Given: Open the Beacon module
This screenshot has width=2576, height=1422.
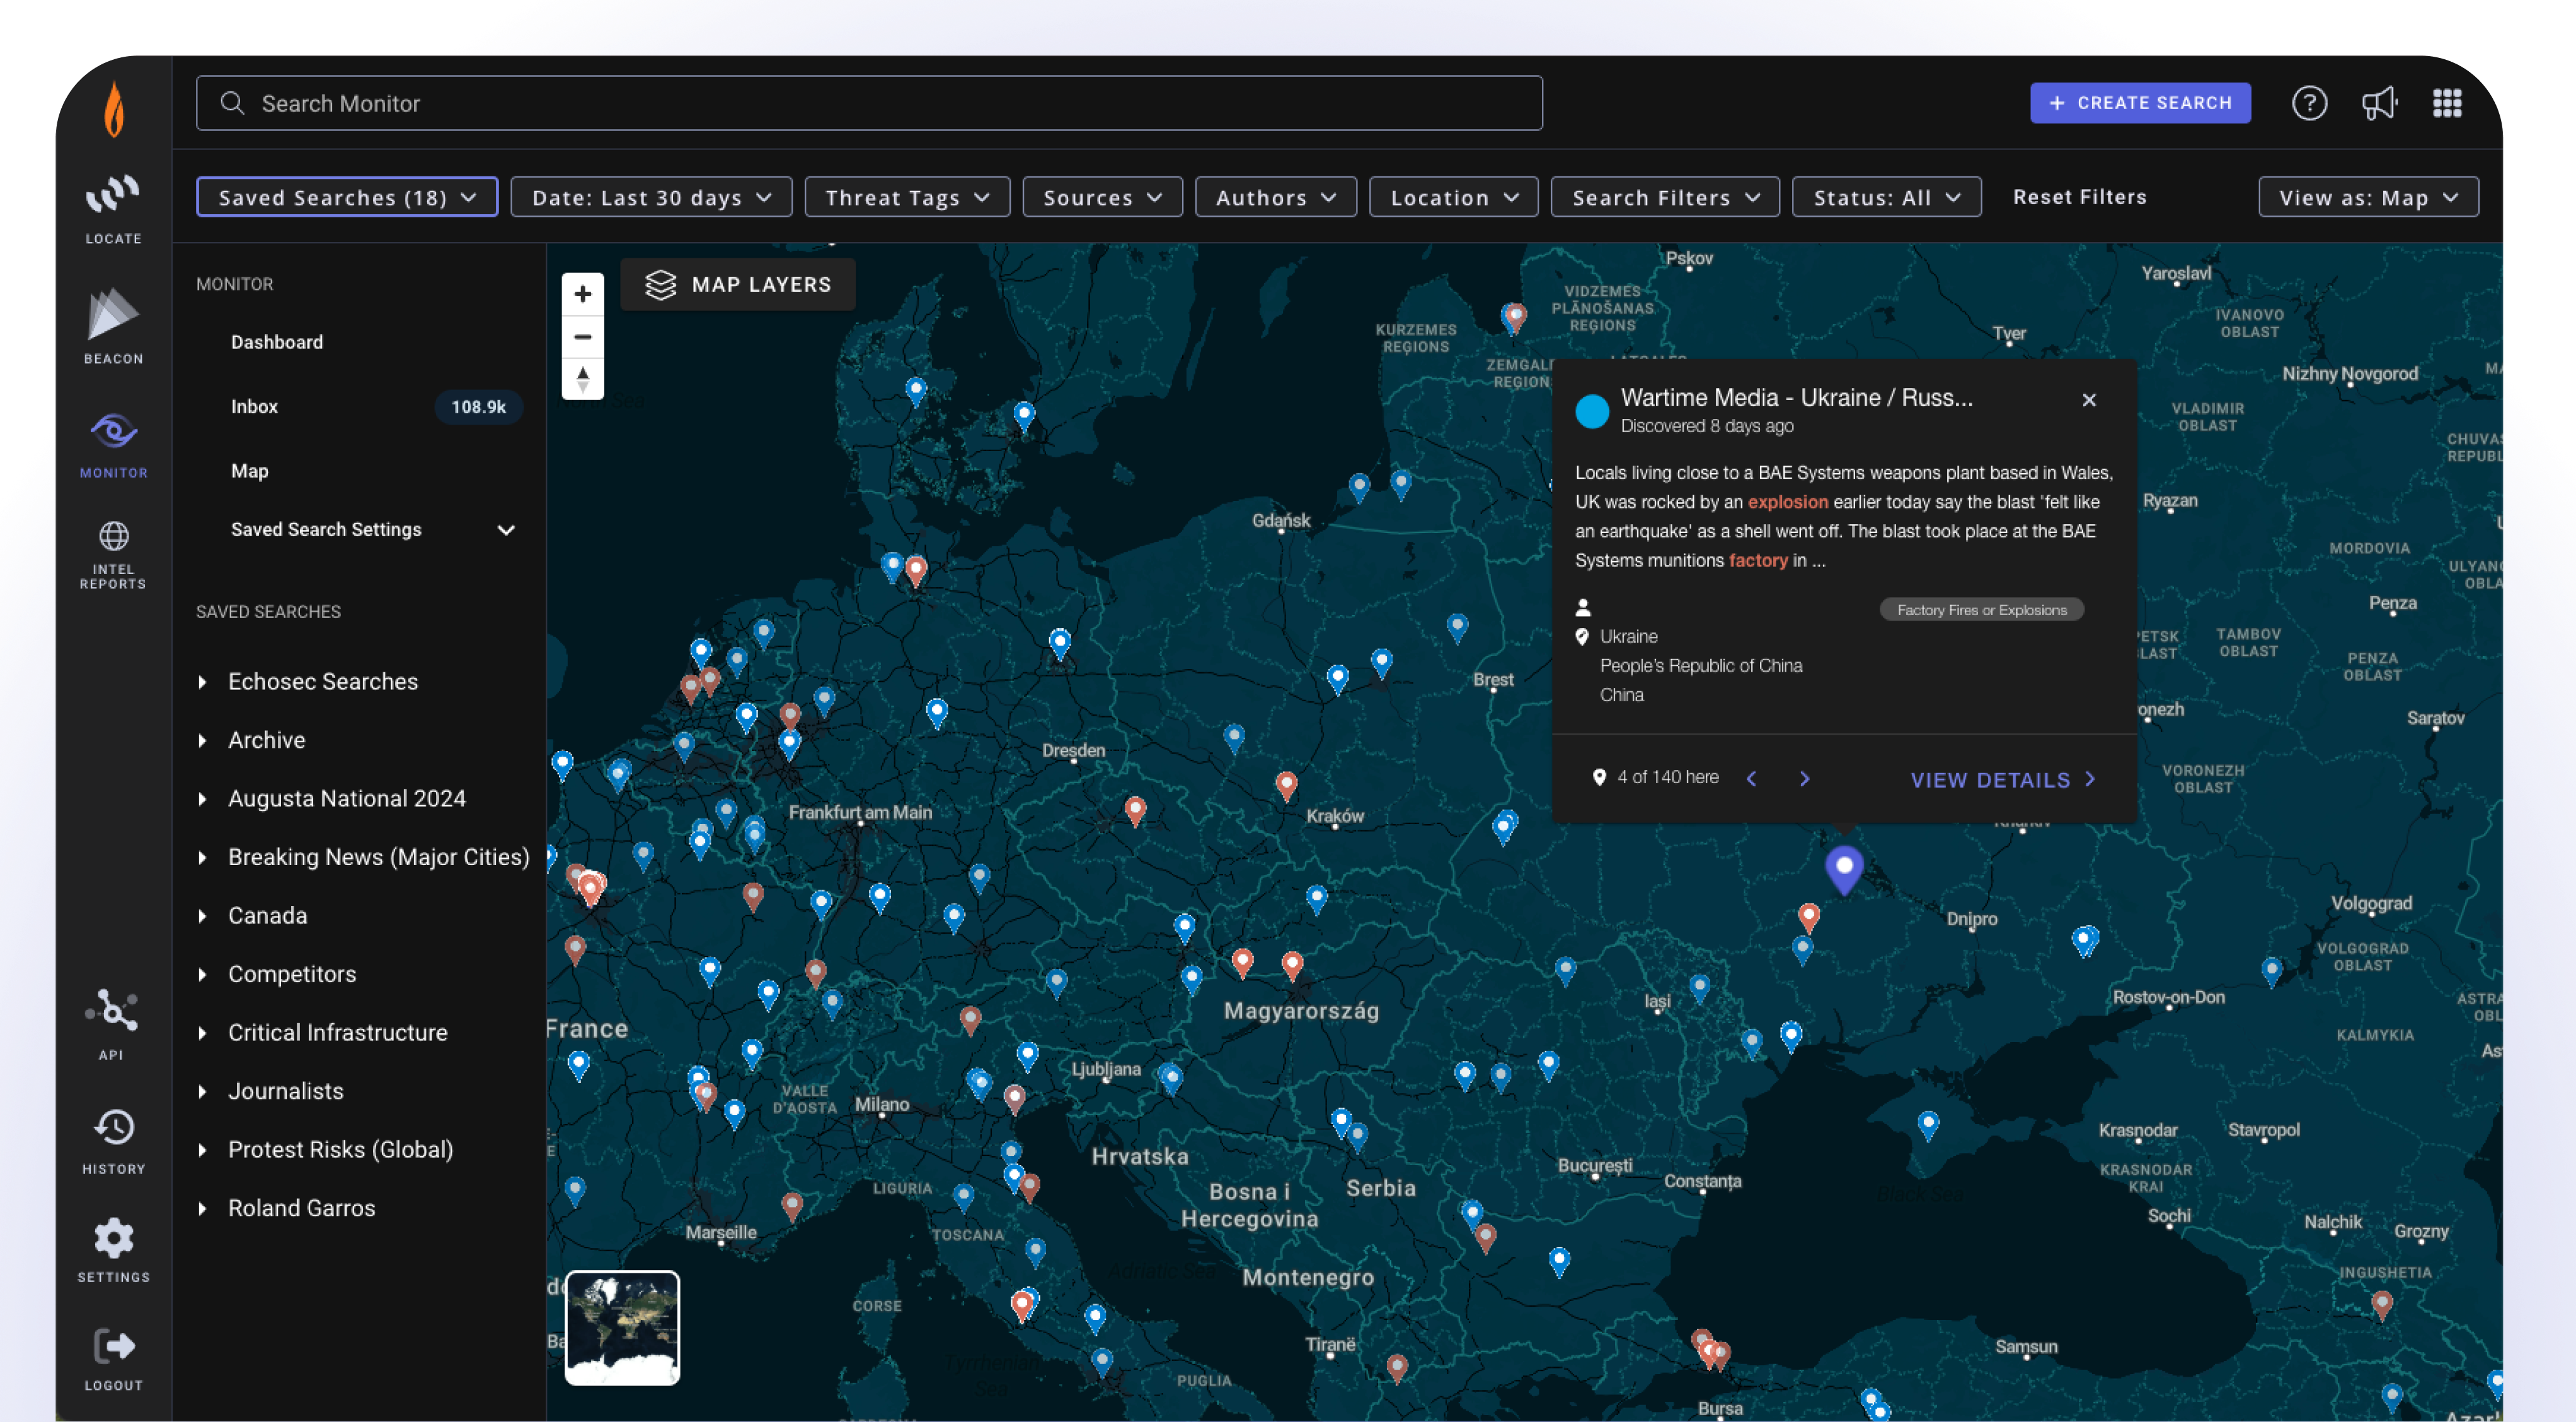Looking at the screenshot, I should 113,325.
